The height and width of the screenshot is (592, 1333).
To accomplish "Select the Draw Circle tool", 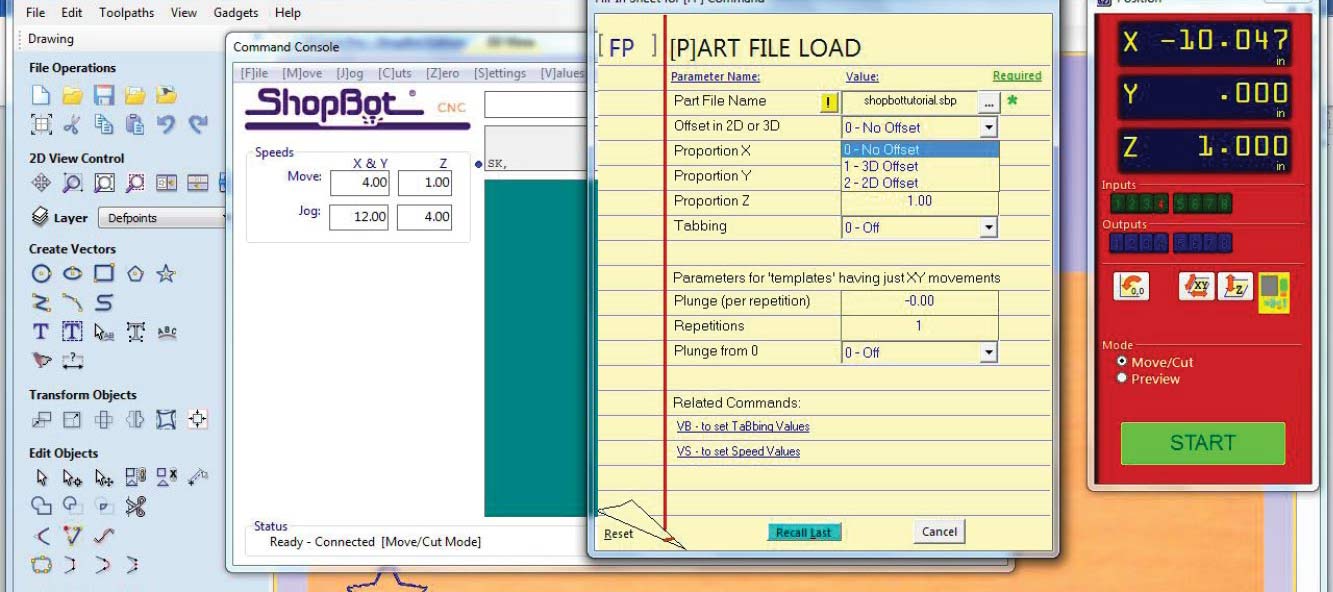I will pyautogui.click(x=41, y=273).
